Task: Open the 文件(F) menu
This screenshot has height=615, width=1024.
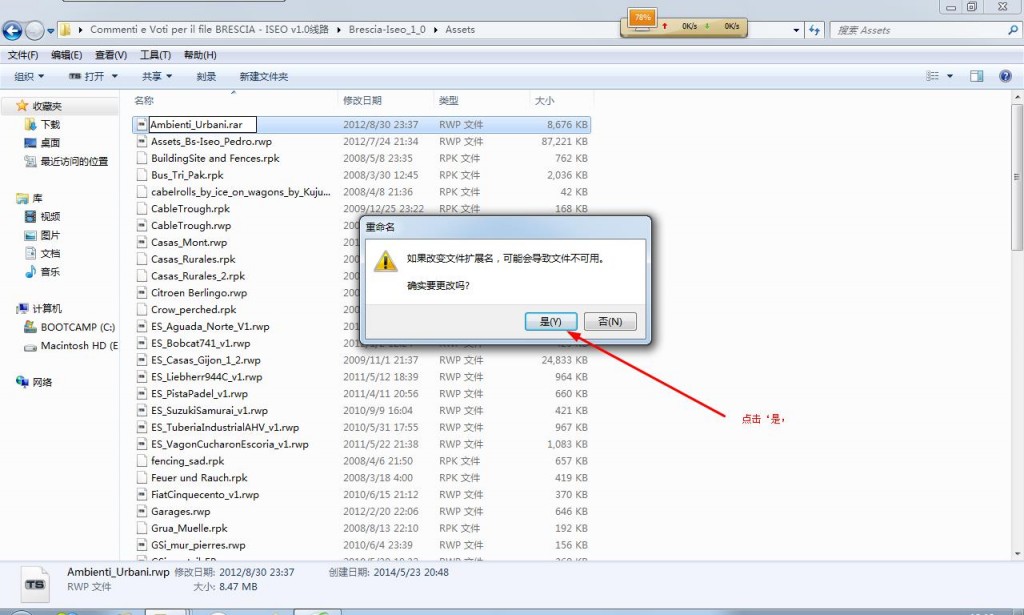Action: 23,55
